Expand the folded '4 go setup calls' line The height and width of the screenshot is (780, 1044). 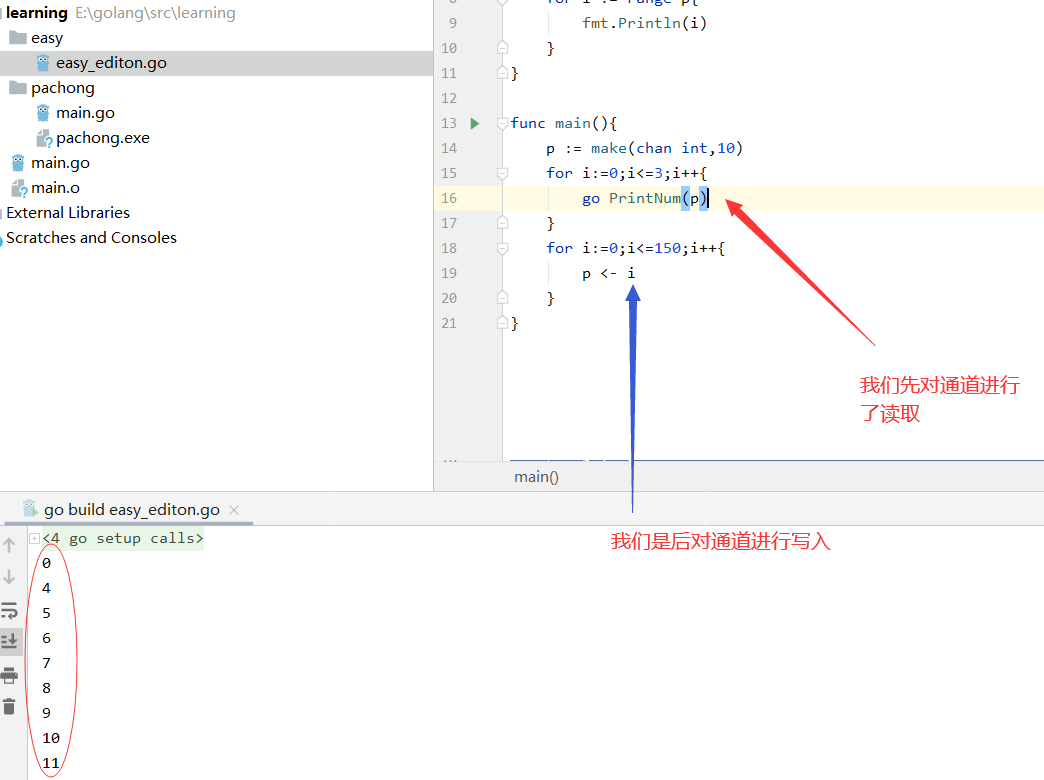[x=35, y=538]
